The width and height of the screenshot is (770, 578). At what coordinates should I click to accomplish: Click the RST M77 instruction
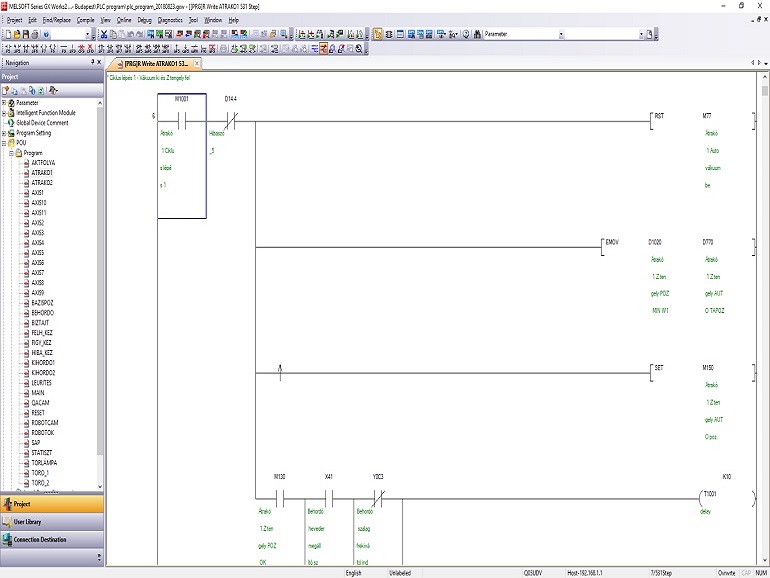point(701,120)
